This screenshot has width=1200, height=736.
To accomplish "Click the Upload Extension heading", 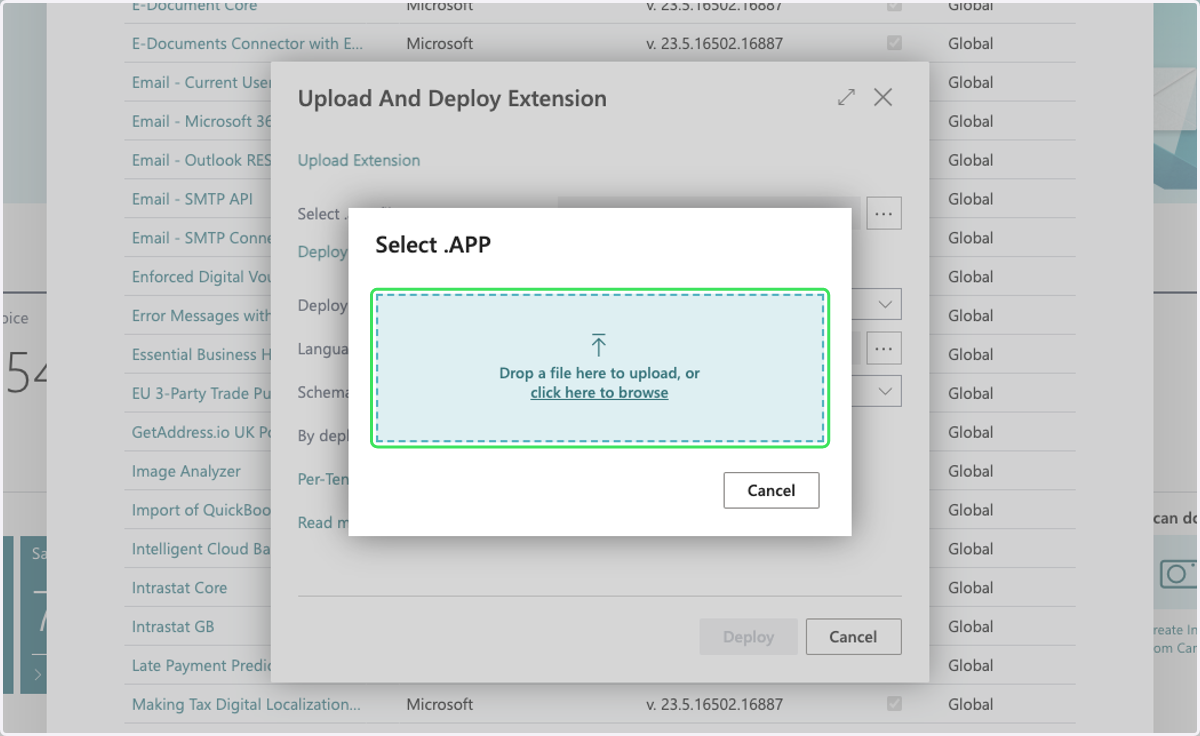I will tap(359, 160).
